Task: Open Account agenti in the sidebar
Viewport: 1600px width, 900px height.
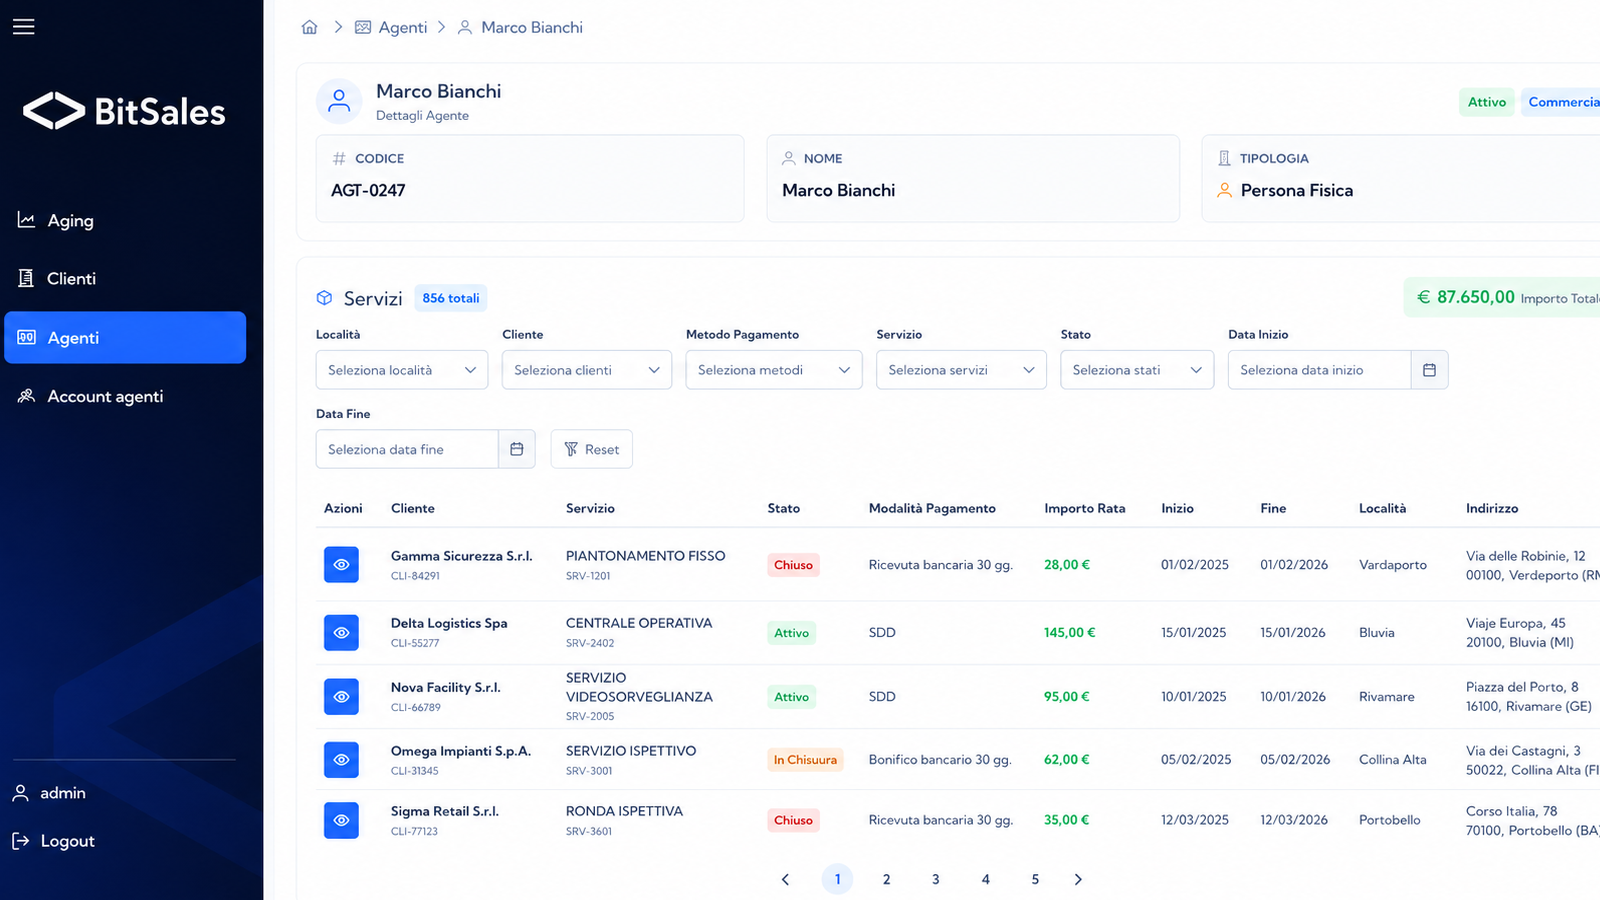Action: [125, 396]
